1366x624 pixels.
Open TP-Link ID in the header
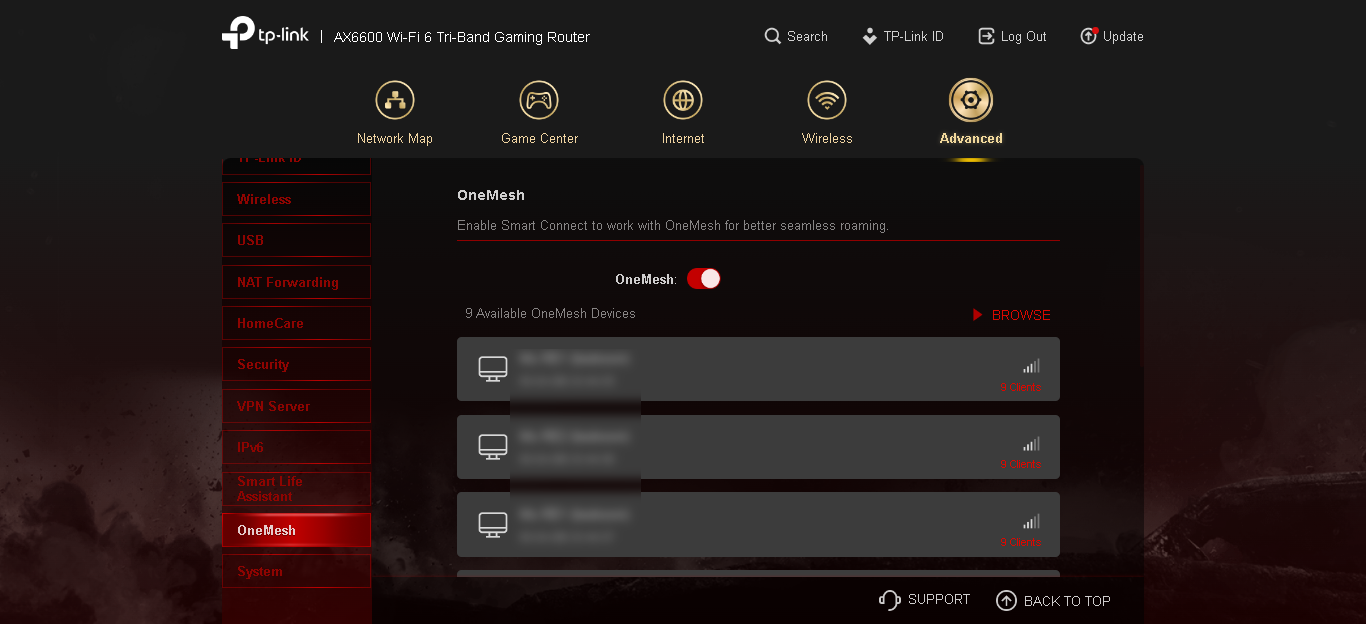[x=903, y=36]
